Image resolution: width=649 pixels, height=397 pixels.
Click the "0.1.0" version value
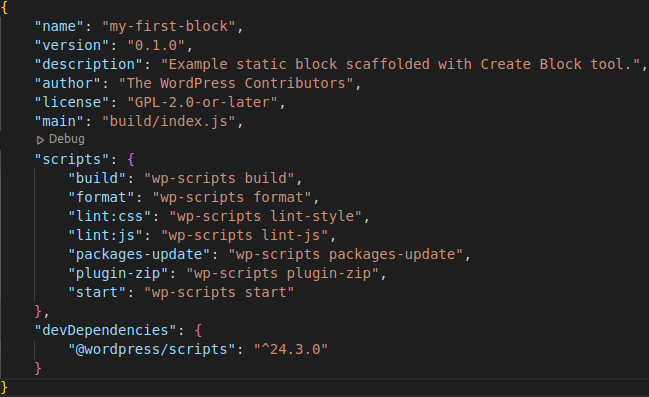pyautogui.click(x=156, y=46)
